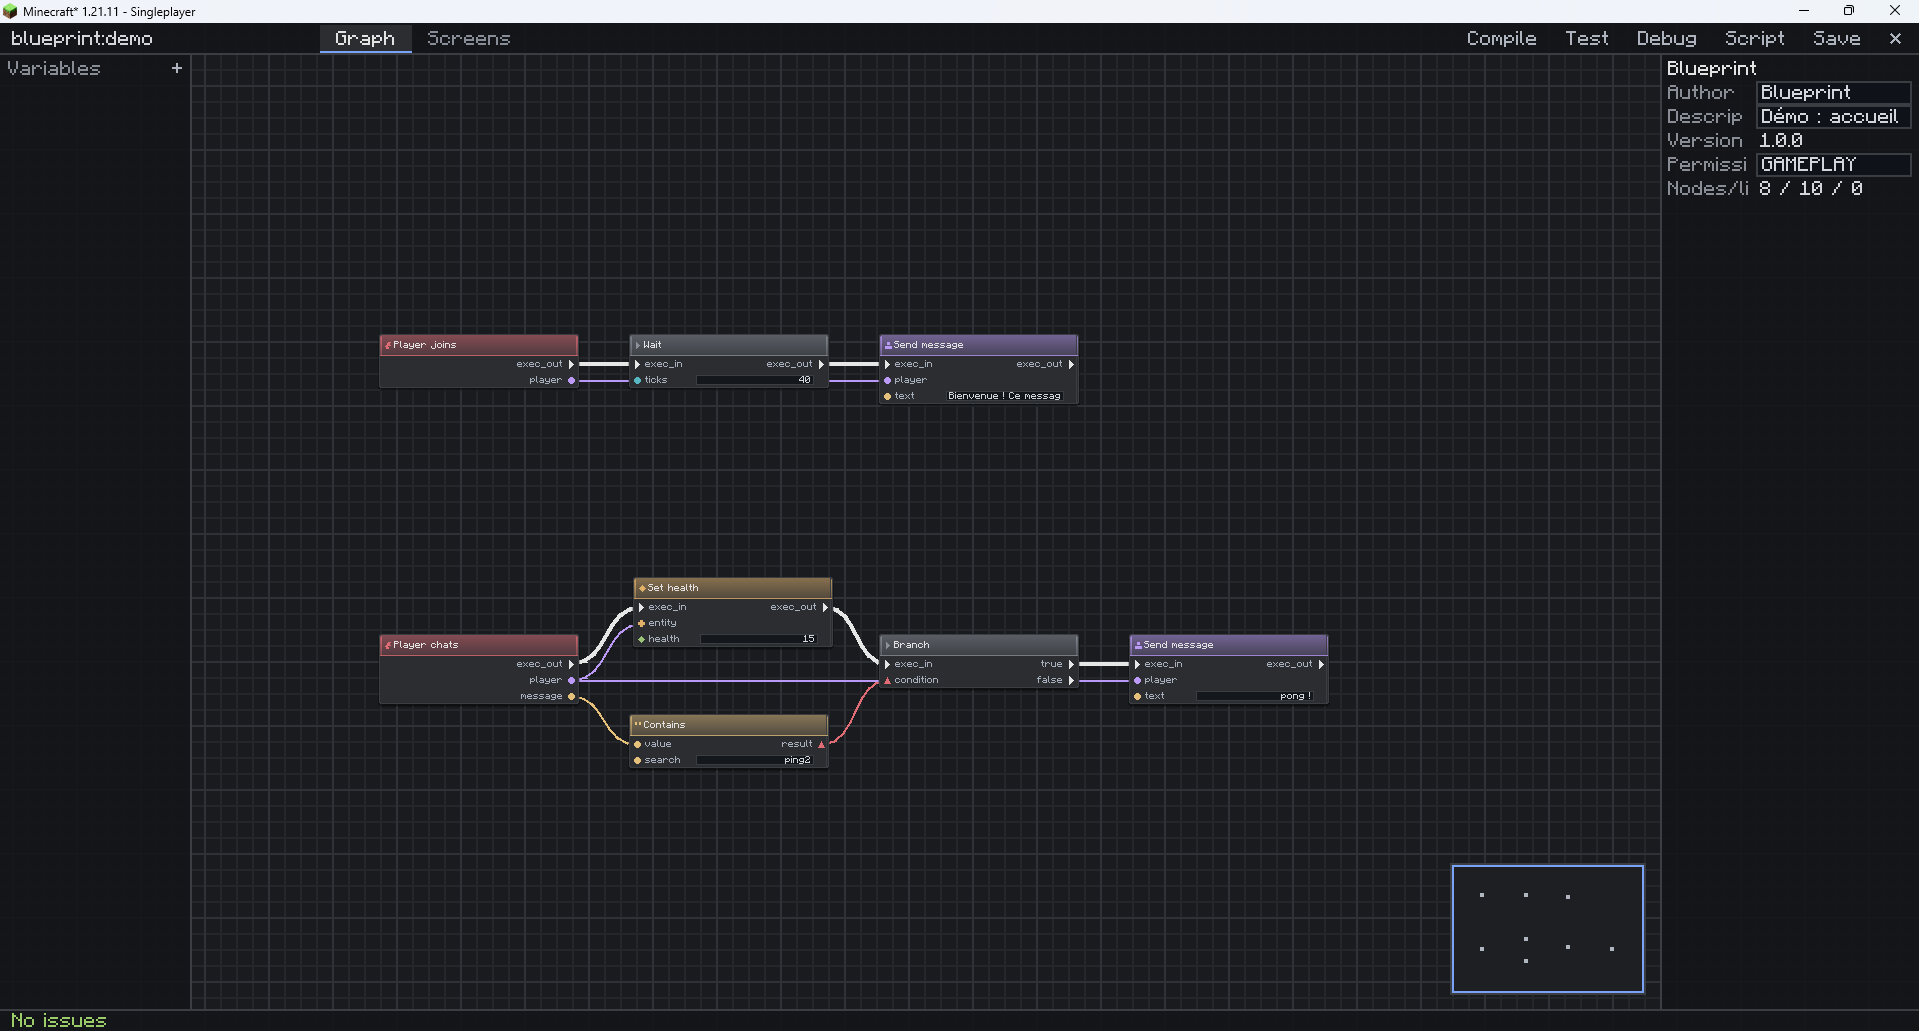Switch to the Graph tab
1919x1031 pixels.
[365, 38]
